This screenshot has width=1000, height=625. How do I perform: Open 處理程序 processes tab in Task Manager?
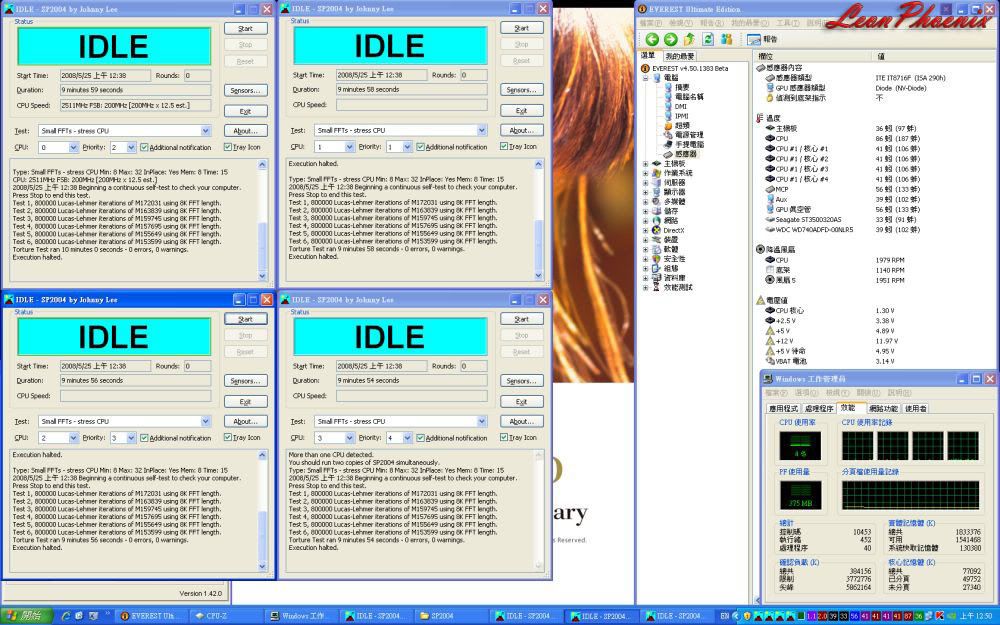click(819, 409)
